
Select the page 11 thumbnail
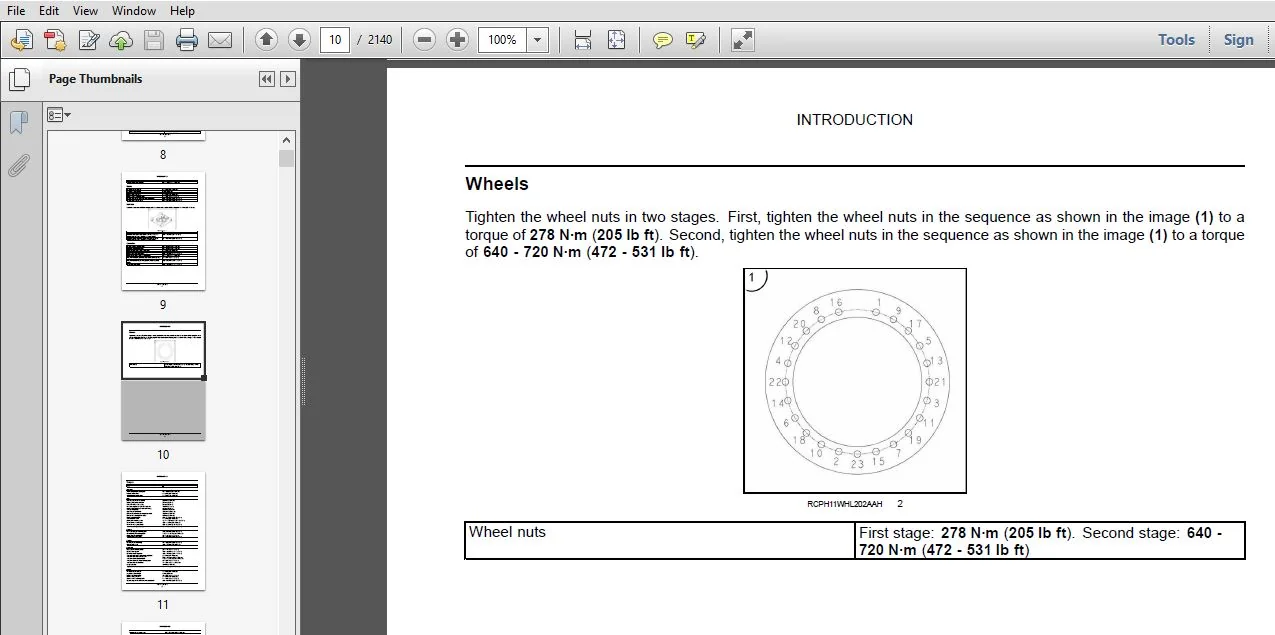163,531
